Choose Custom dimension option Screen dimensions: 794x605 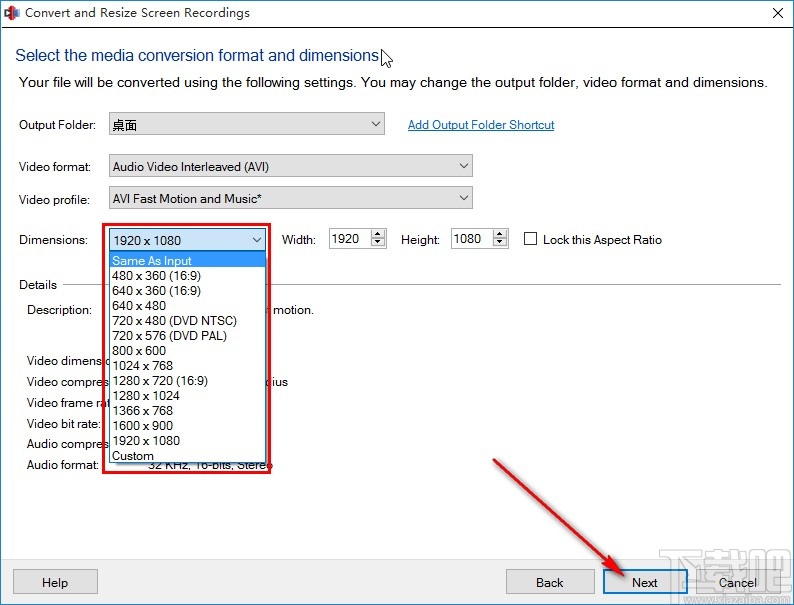(187, 455)
